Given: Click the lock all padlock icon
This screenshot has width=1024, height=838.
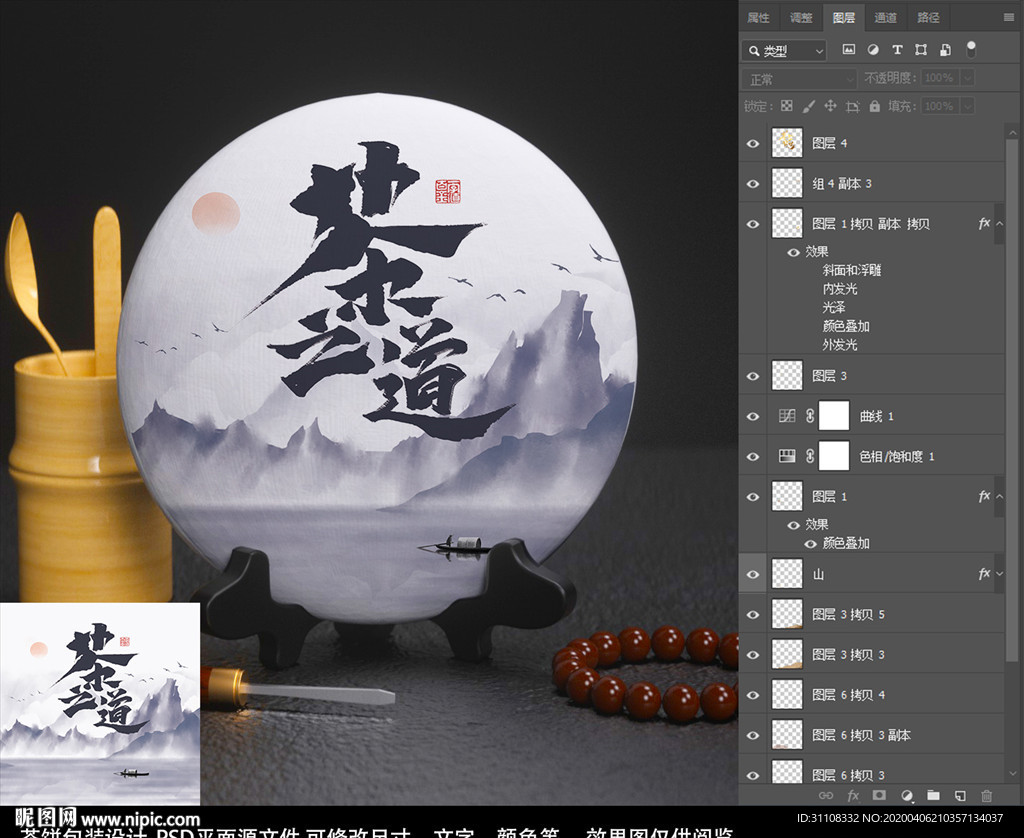Looking at the screenshot, I should coord(874,106).
